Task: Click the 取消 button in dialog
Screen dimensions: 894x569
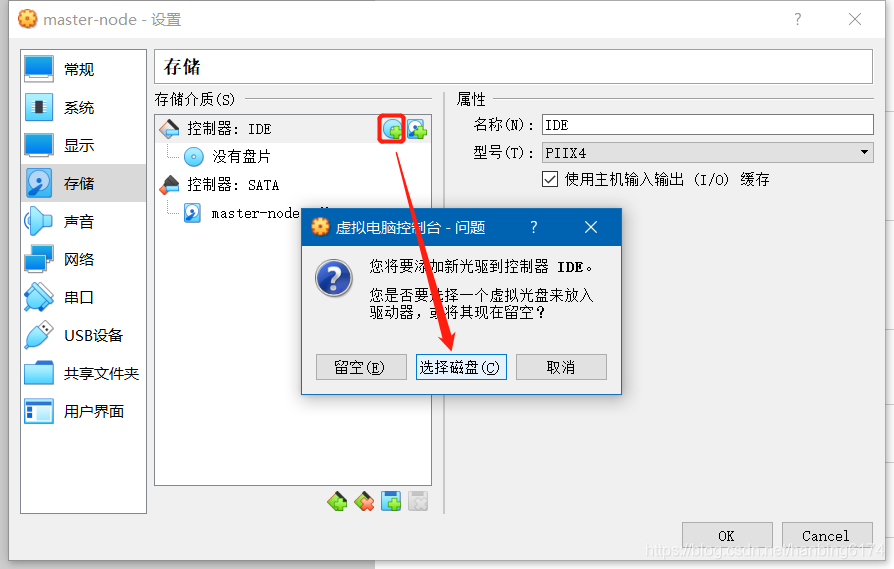Action: (561, 367)
